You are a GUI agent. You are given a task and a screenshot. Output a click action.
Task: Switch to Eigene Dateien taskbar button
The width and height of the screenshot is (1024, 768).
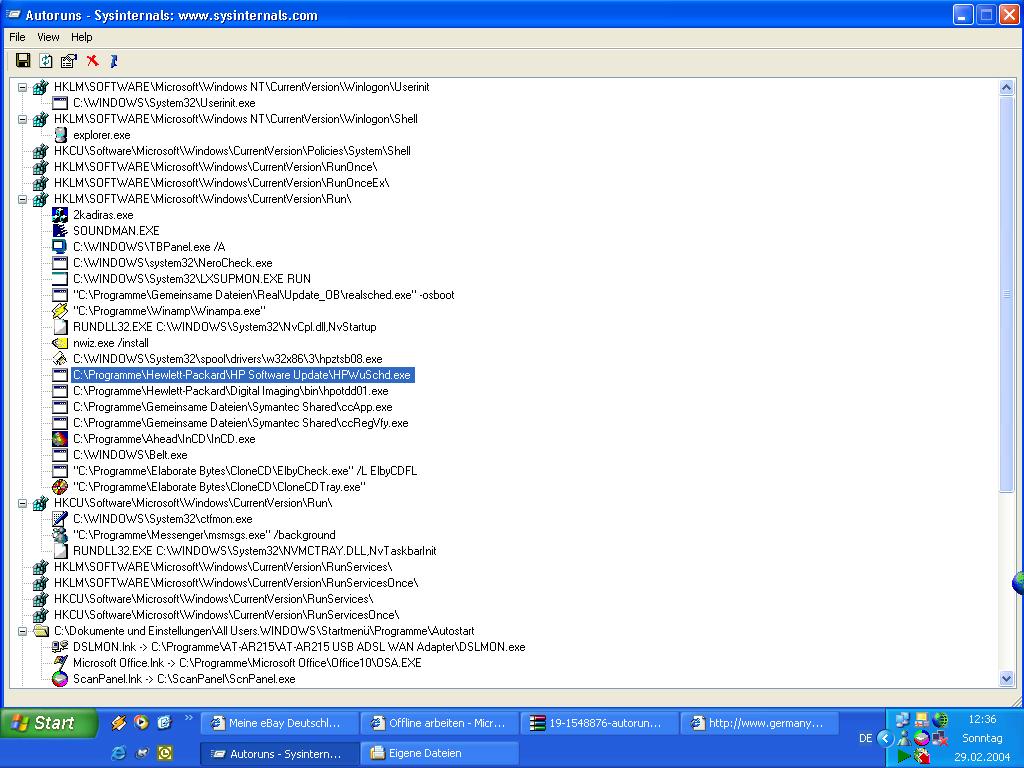(x=439, y=753)
